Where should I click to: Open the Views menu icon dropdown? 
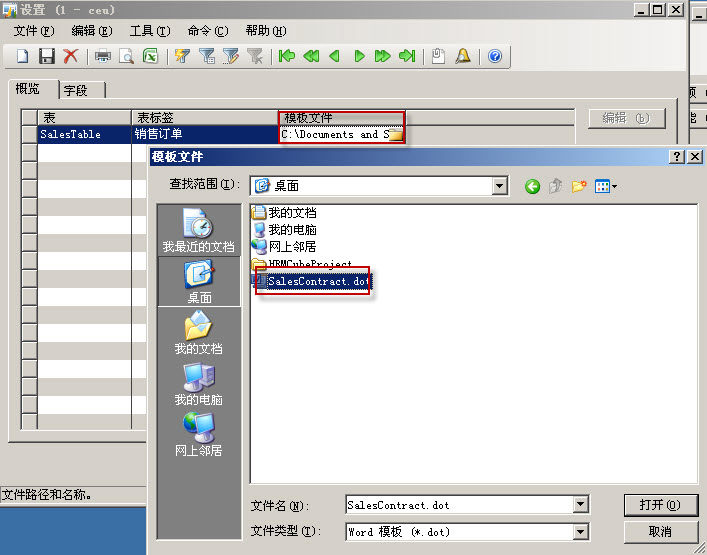coord(606,186)
